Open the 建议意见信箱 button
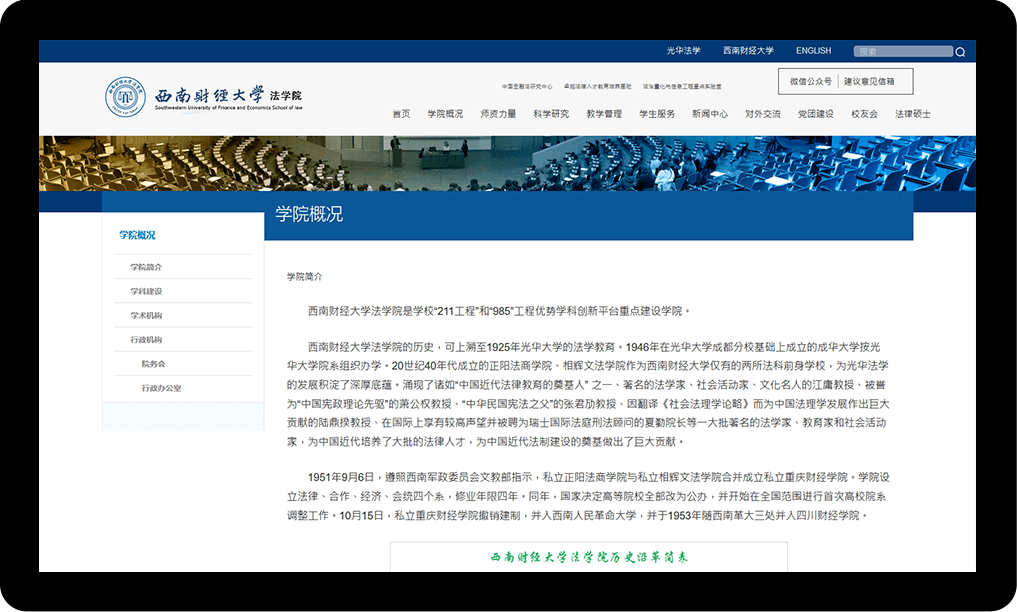 (869, 82)
